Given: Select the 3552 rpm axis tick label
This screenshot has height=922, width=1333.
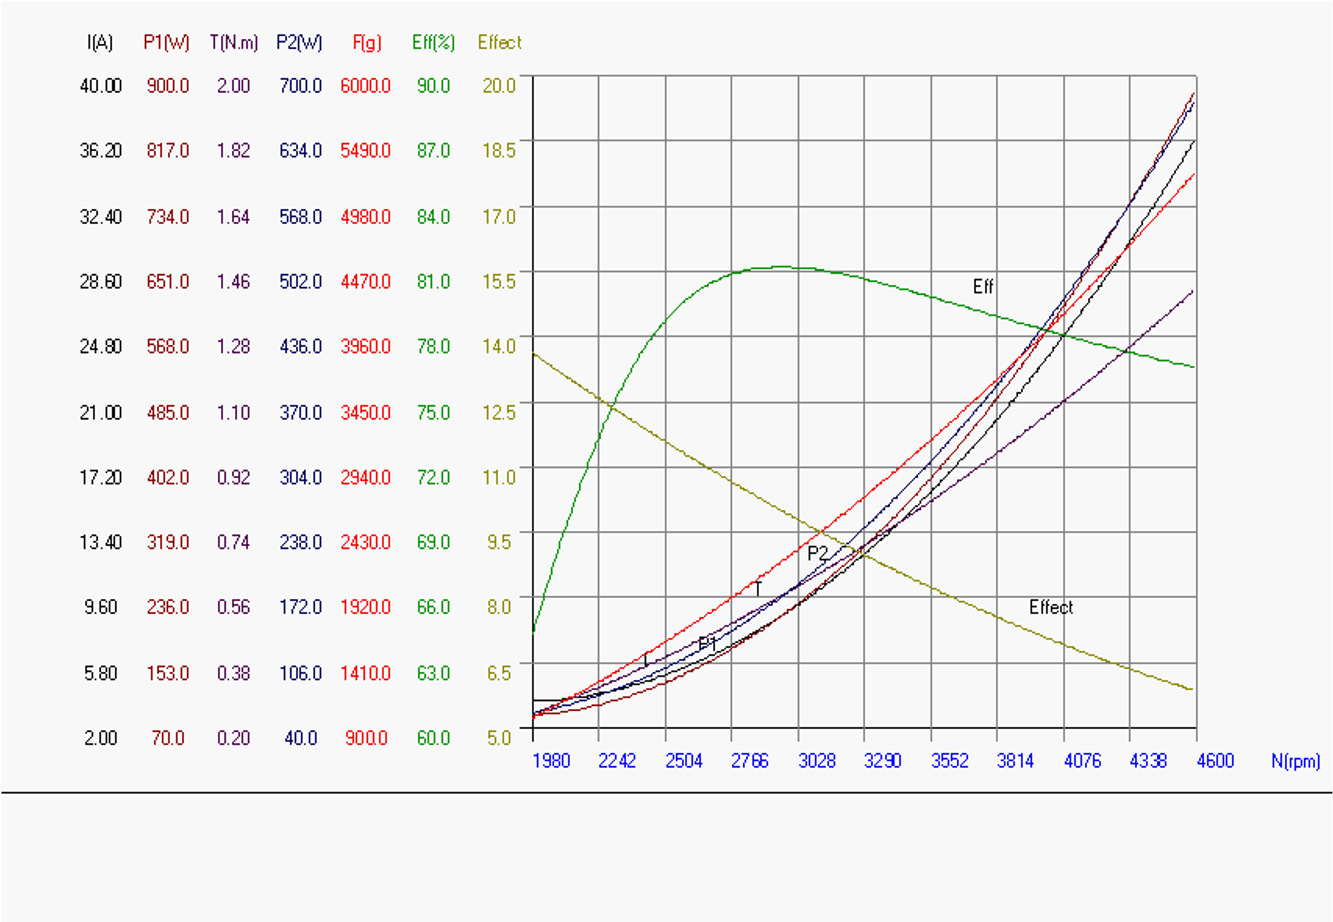Looking at the screenshot, I should click(950, 761).
